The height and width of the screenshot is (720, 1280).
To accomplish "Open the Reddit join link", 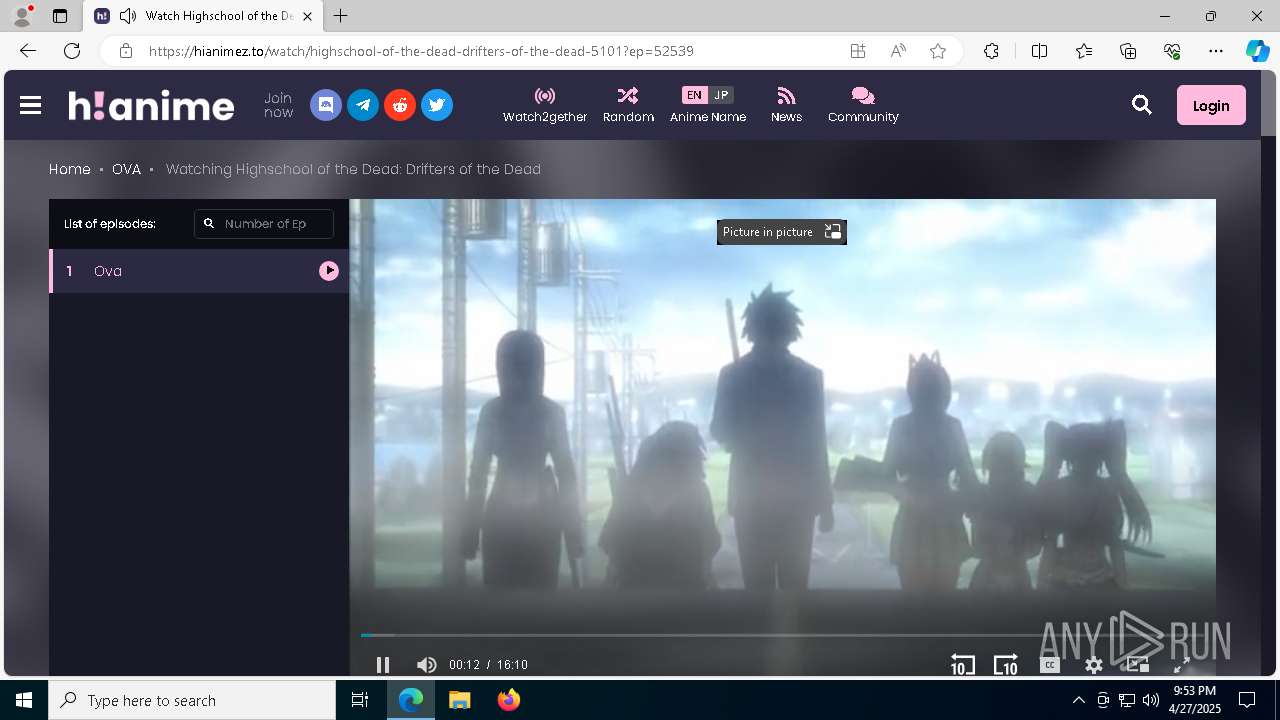I will [x=400, y=105].
